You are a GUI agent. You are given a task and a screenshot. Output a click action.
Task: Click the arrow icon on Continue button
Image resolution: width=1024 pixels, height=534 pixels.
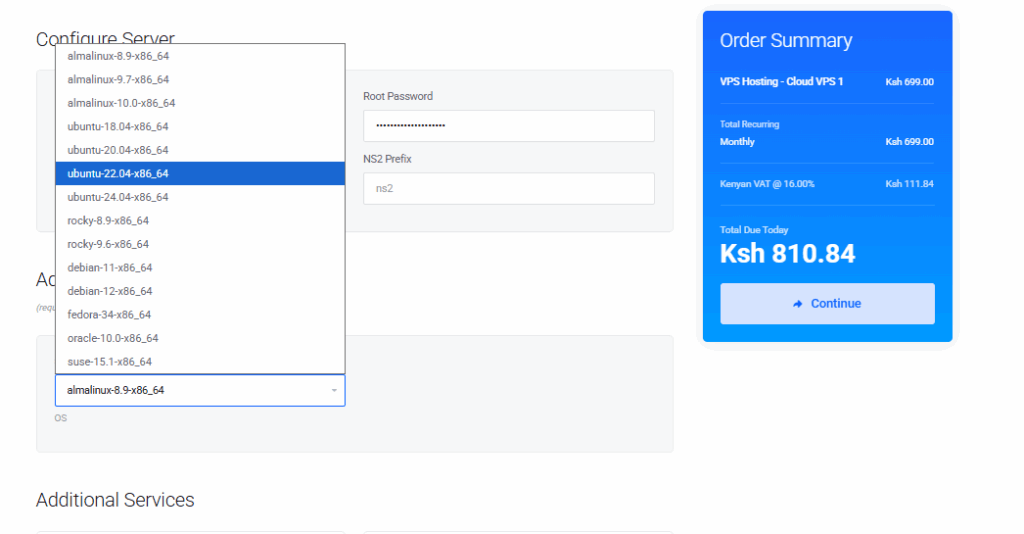(x=798, y=304)
